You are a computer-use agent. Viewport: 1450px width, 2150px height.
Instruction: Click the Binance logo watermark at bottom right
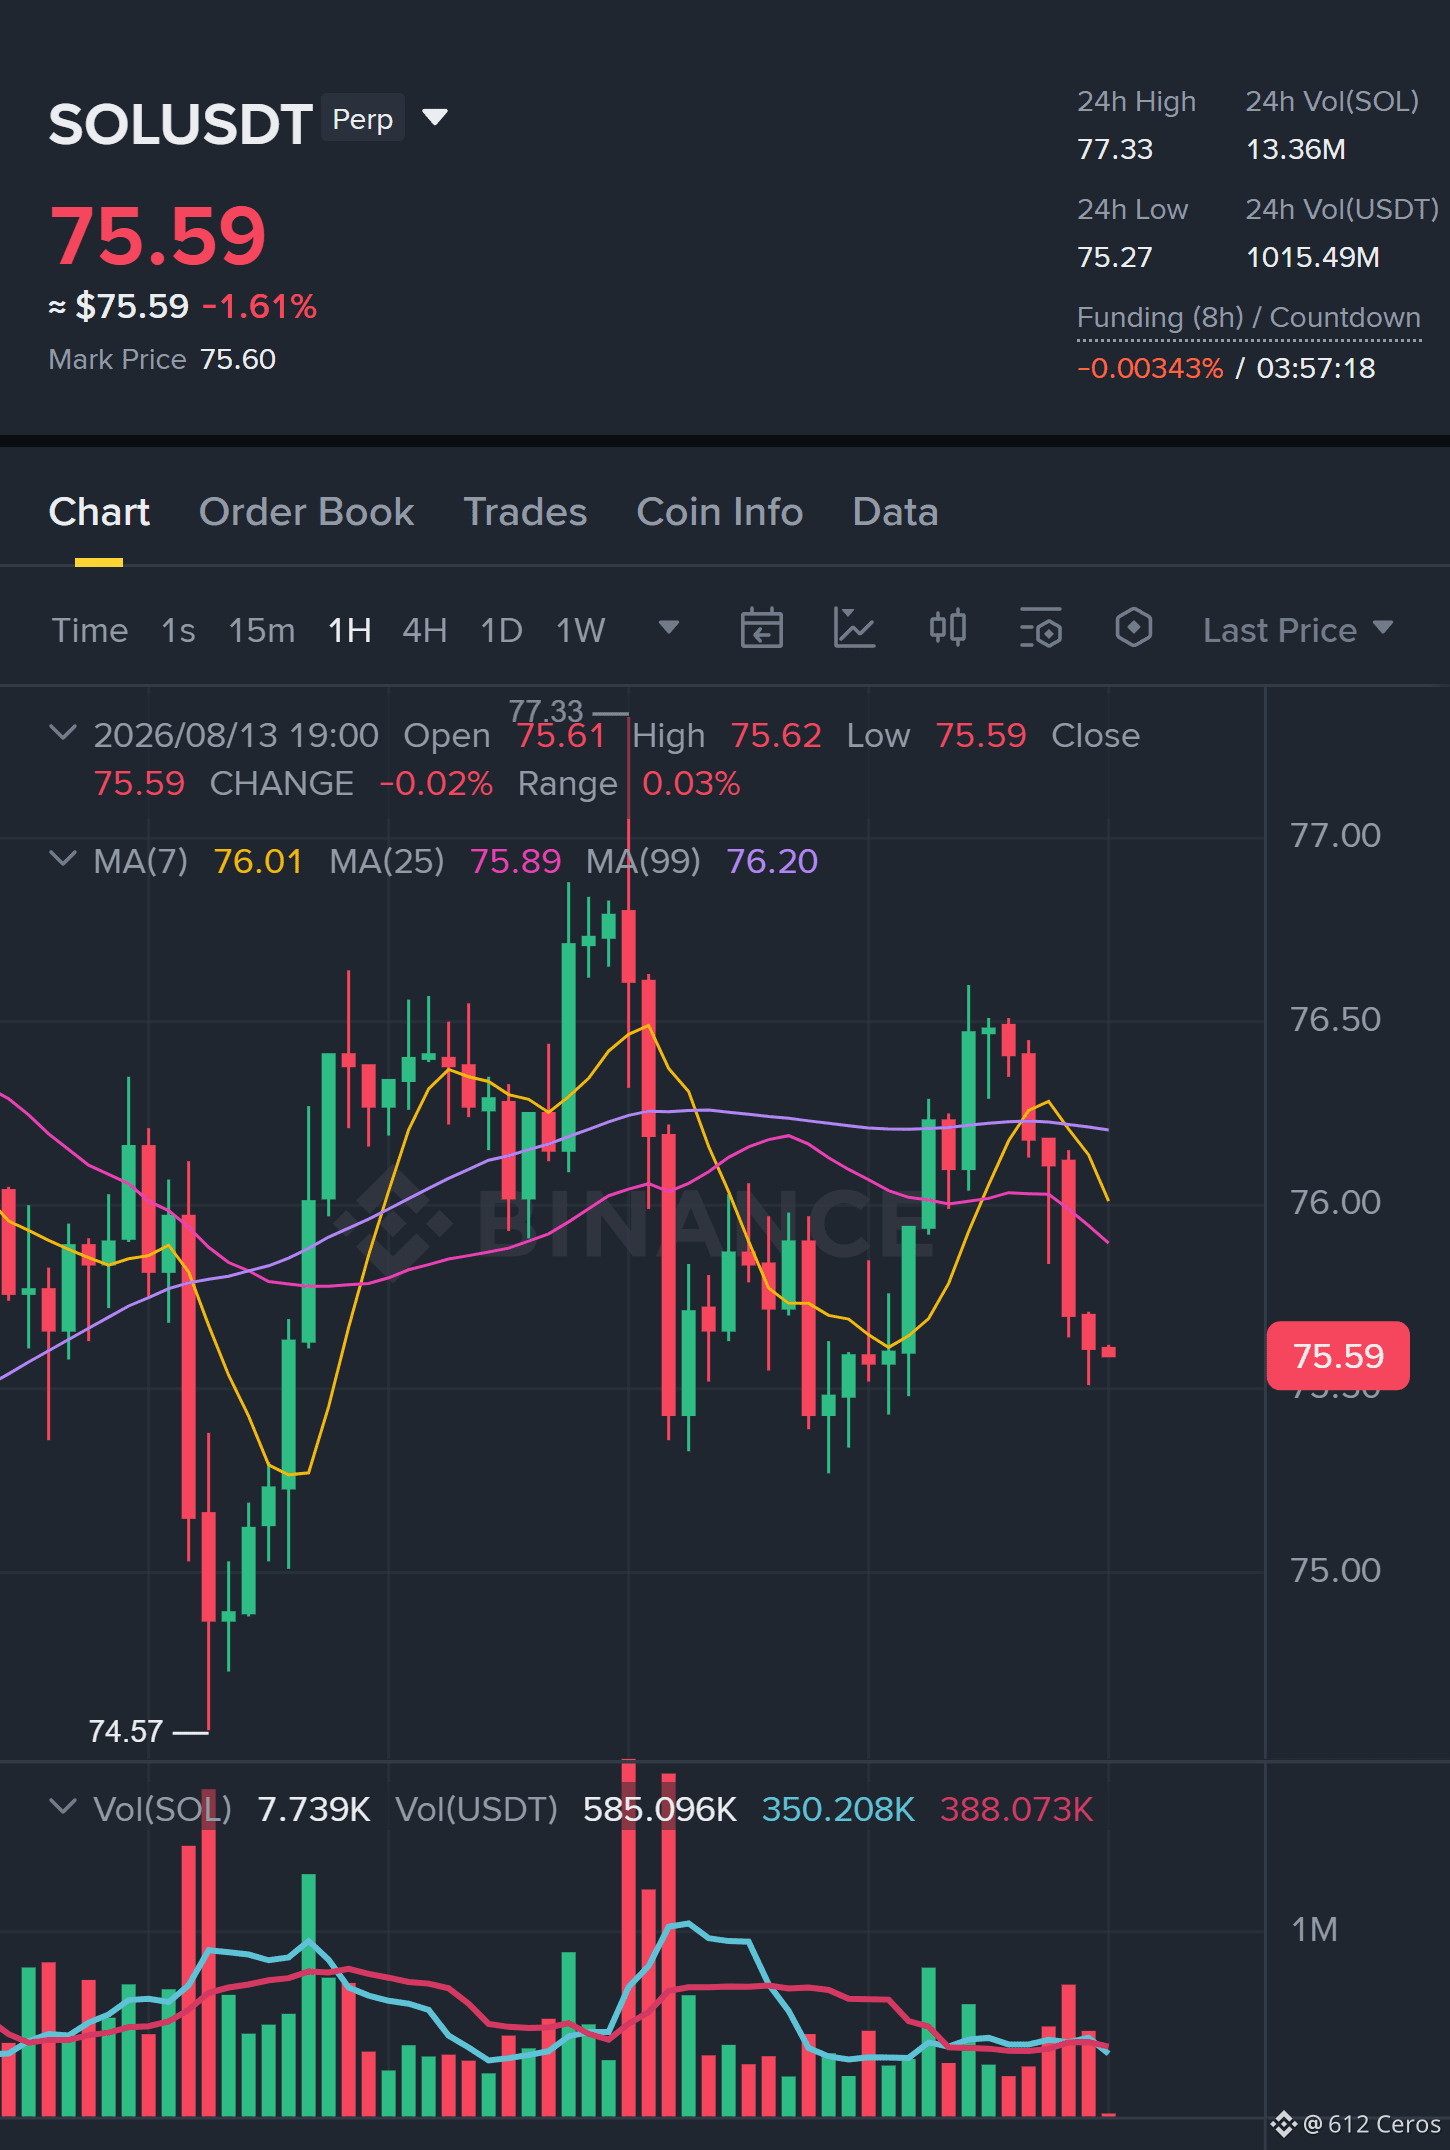[x=1283, y=2123]
